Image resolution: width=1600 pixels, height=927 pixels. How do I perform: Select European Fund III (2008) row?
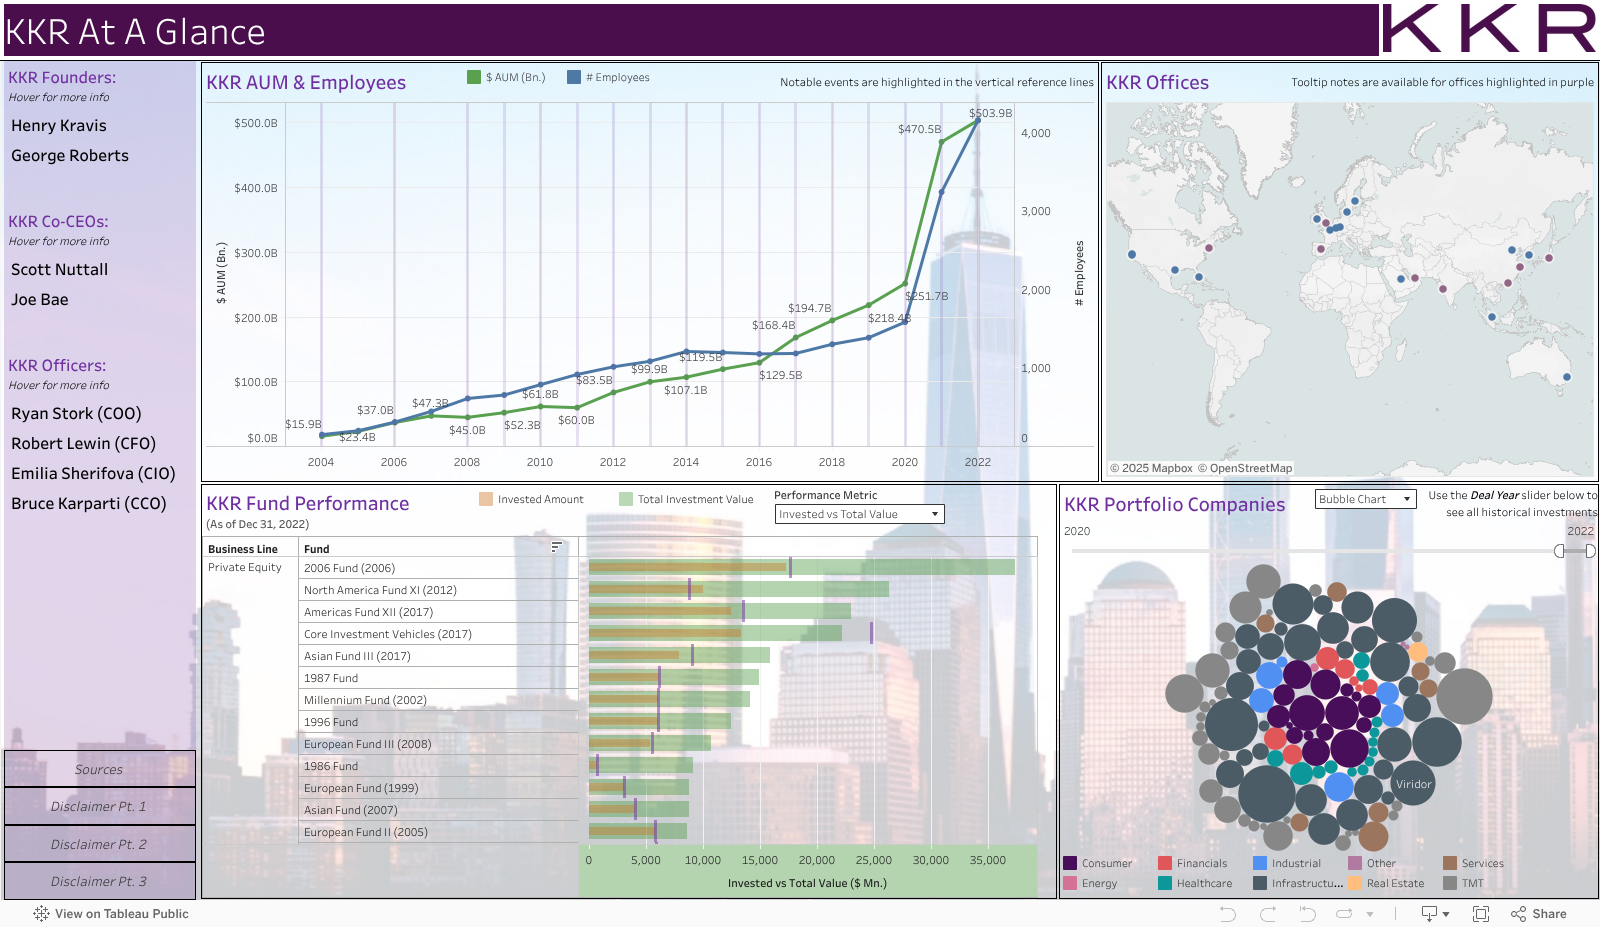point(439,744)
